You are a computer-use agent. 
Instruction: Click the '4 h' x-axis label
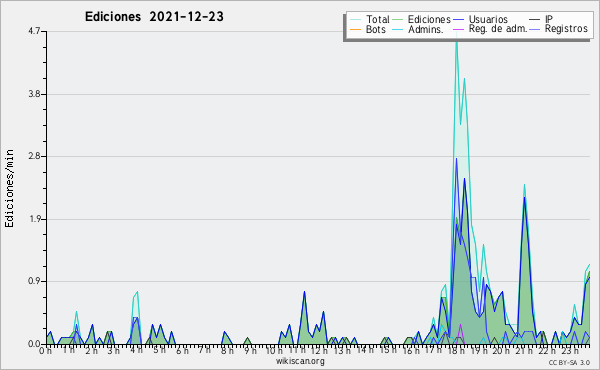click(136, 350)
